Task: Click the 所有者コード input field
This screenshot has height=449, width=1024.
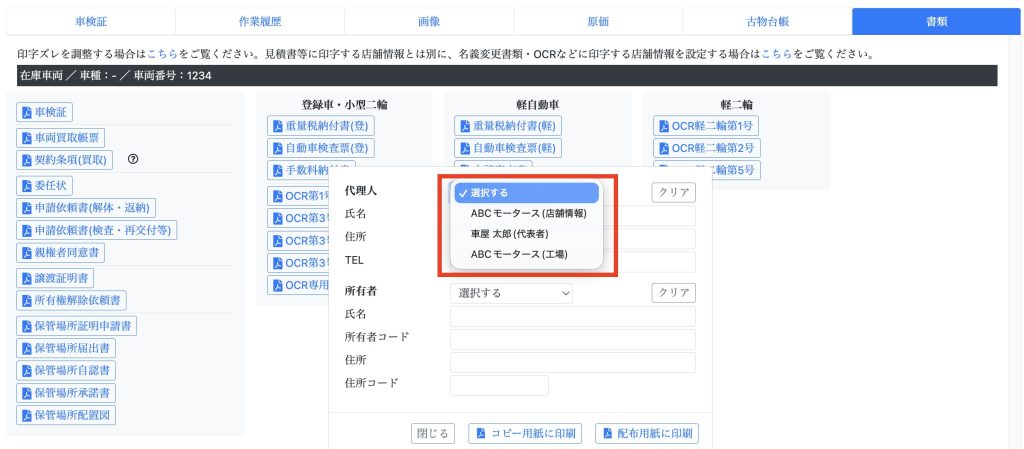Action: [x=572, y=339]
